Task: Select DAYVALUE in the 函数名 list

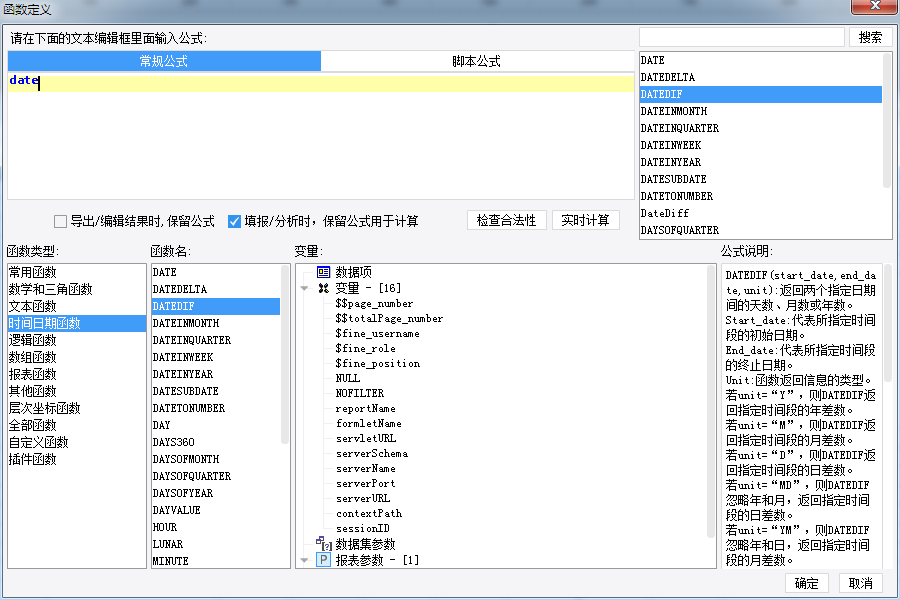Action: (x=216, y=510)
